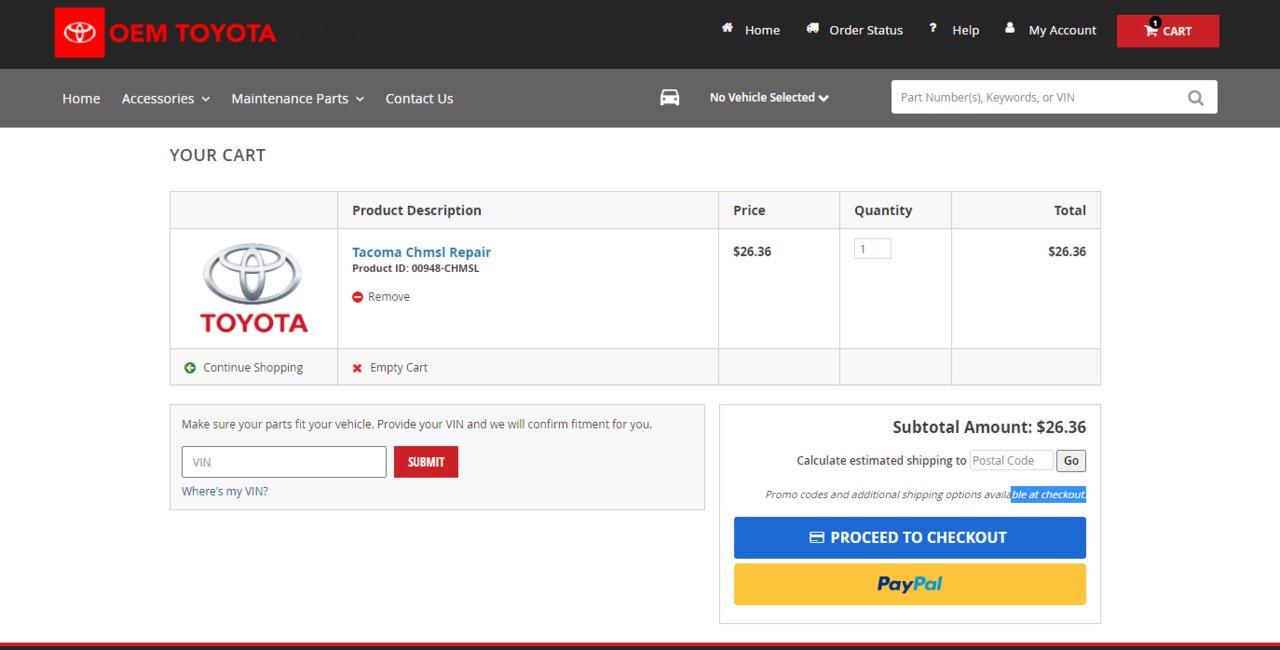This screenshot has width=1280, height=650.
Task: Open Contact Us in navigation menu
Action: 419,98
